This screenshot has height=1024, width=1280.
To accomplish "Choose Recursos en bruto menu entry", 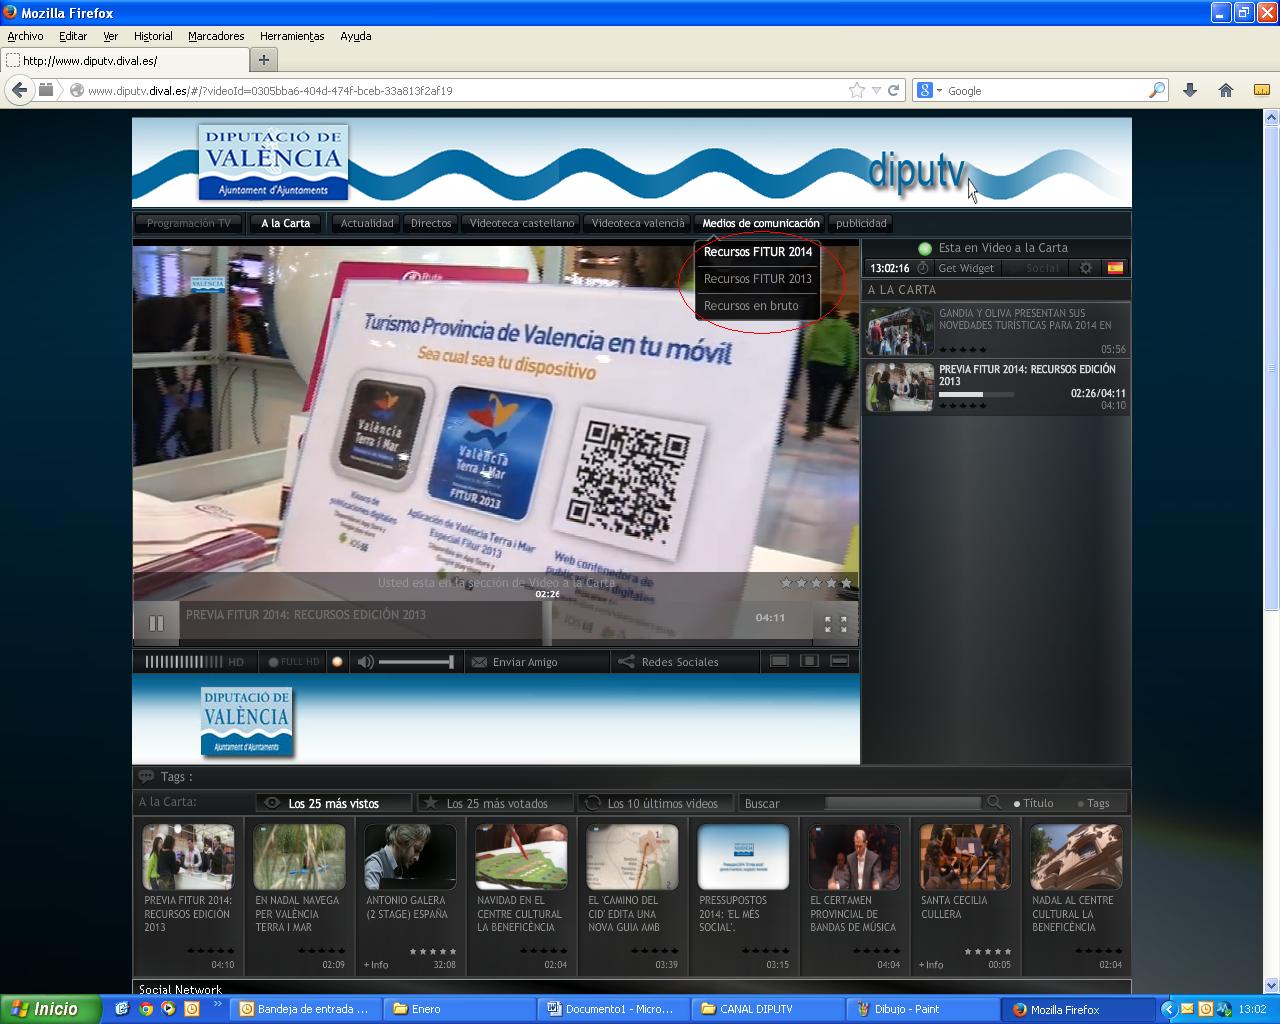I will click(757, 306).
